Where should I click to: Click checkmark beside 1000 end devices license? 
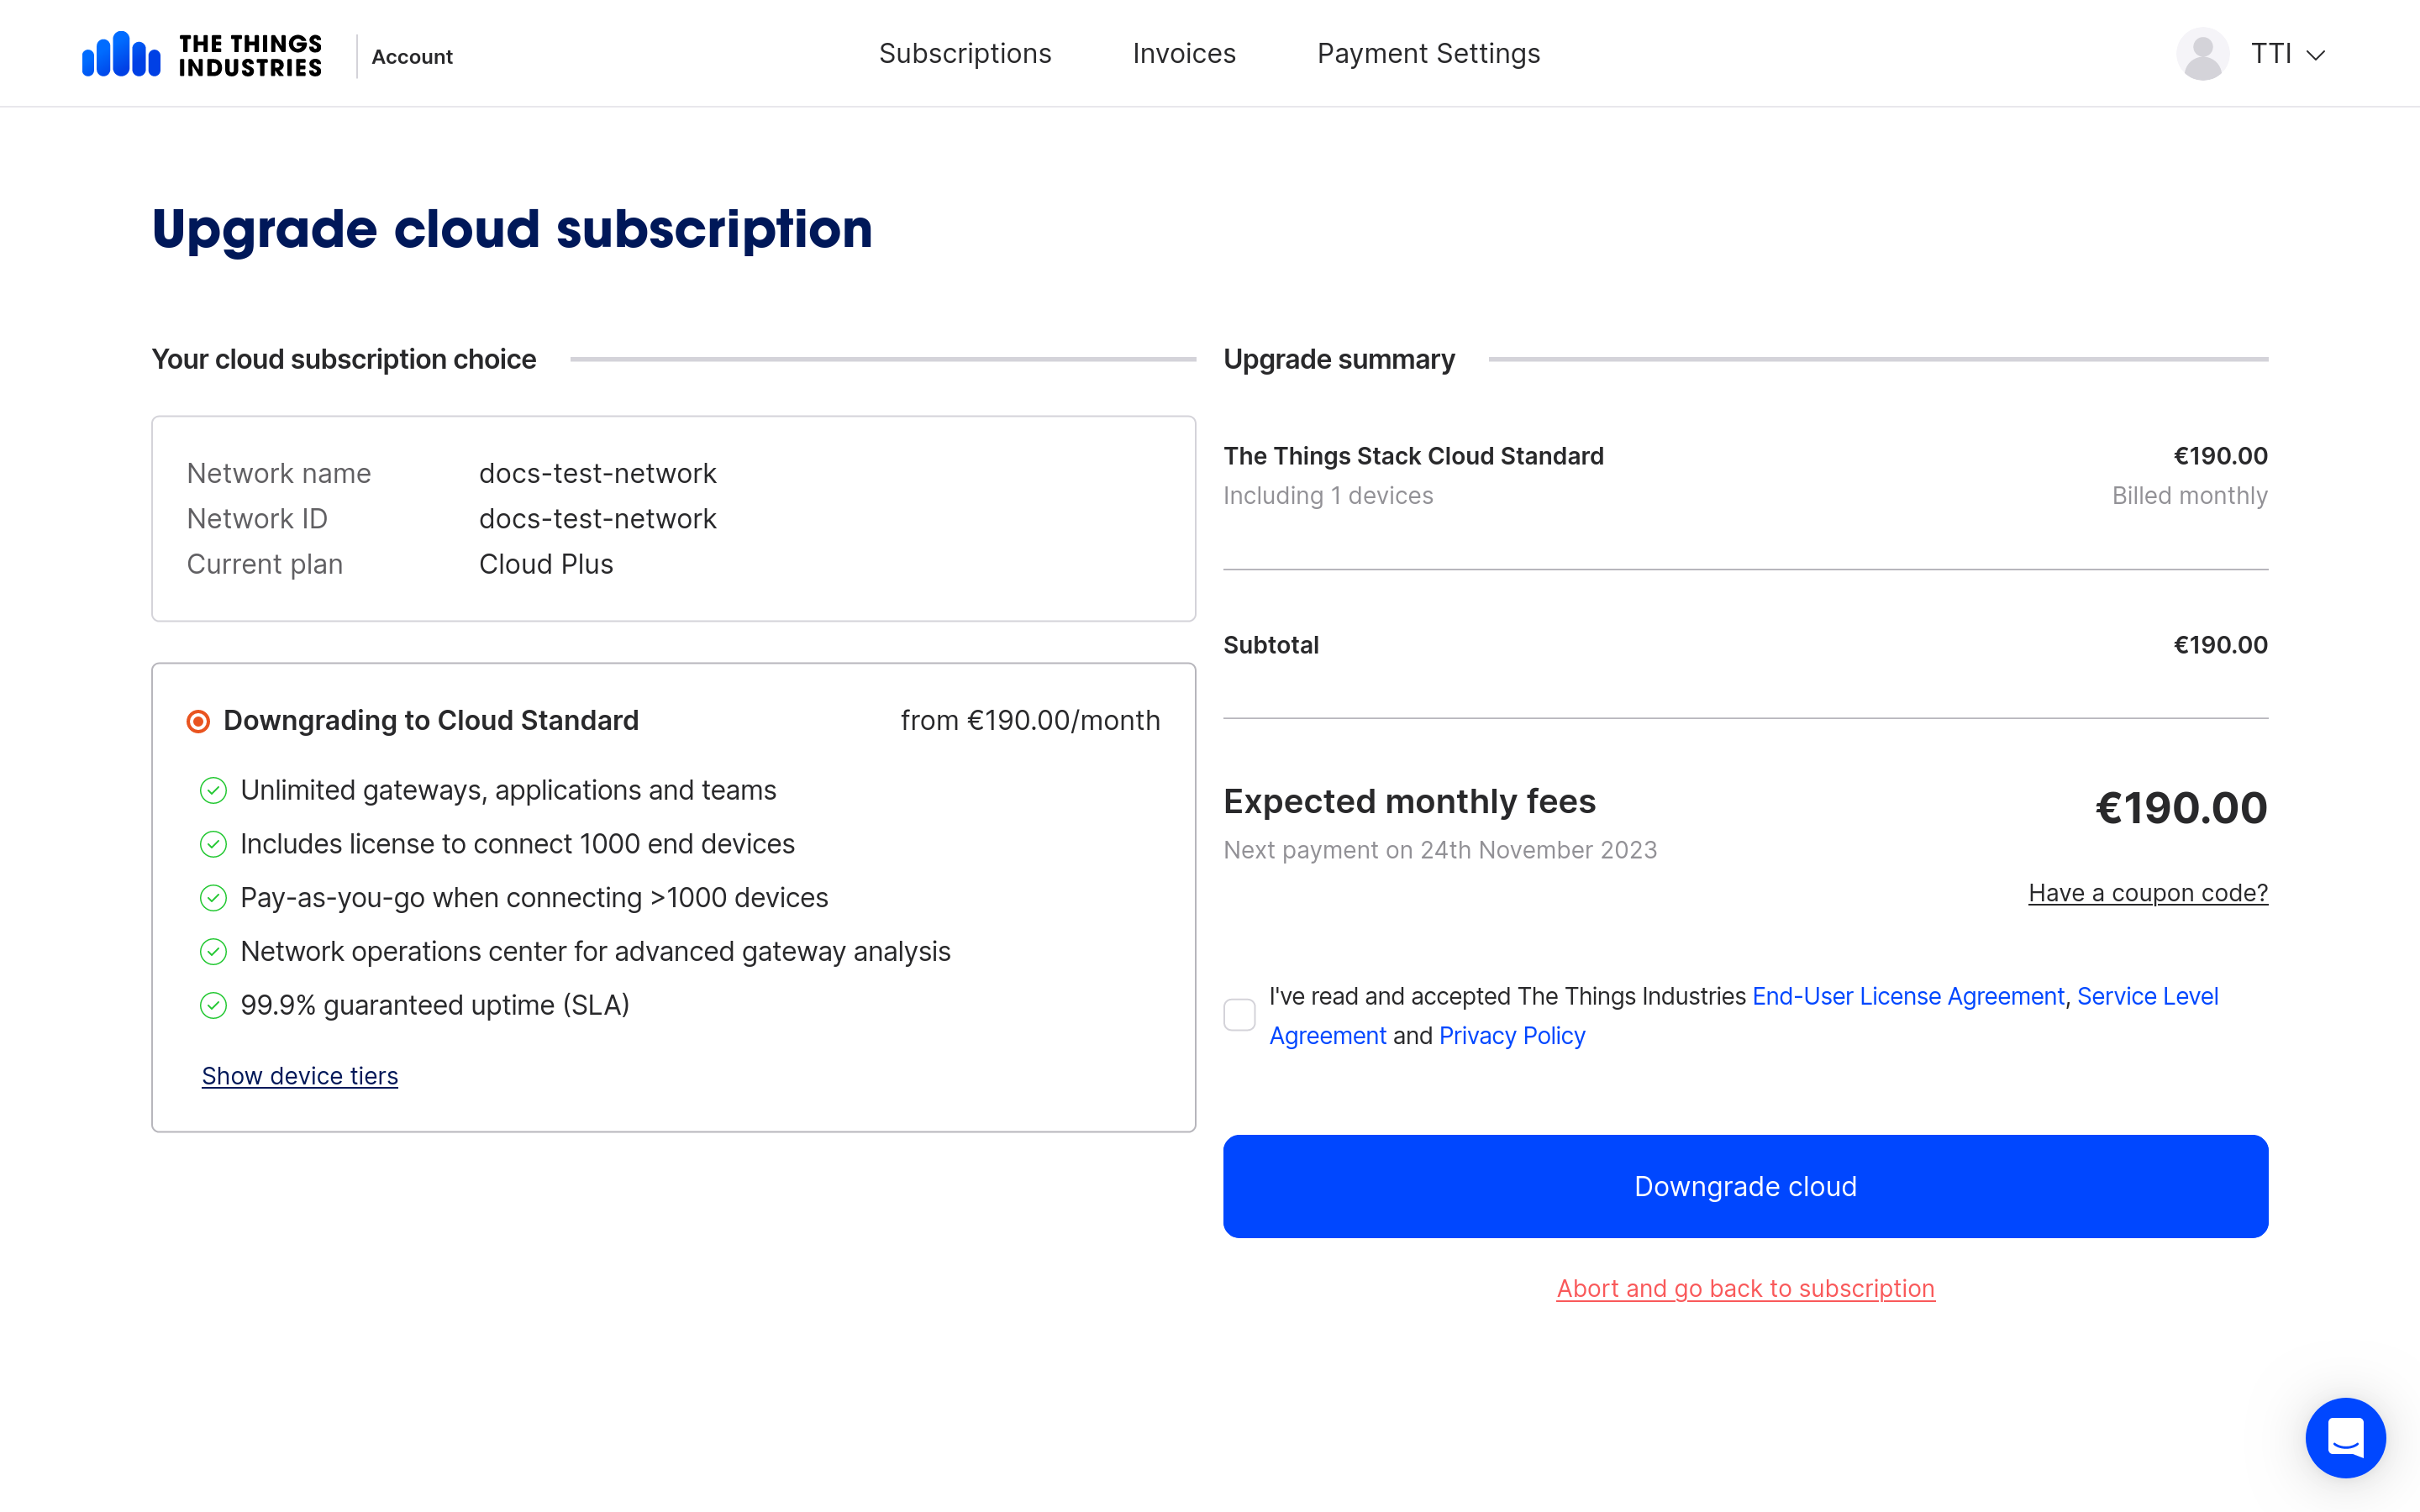tap(213, 845)
